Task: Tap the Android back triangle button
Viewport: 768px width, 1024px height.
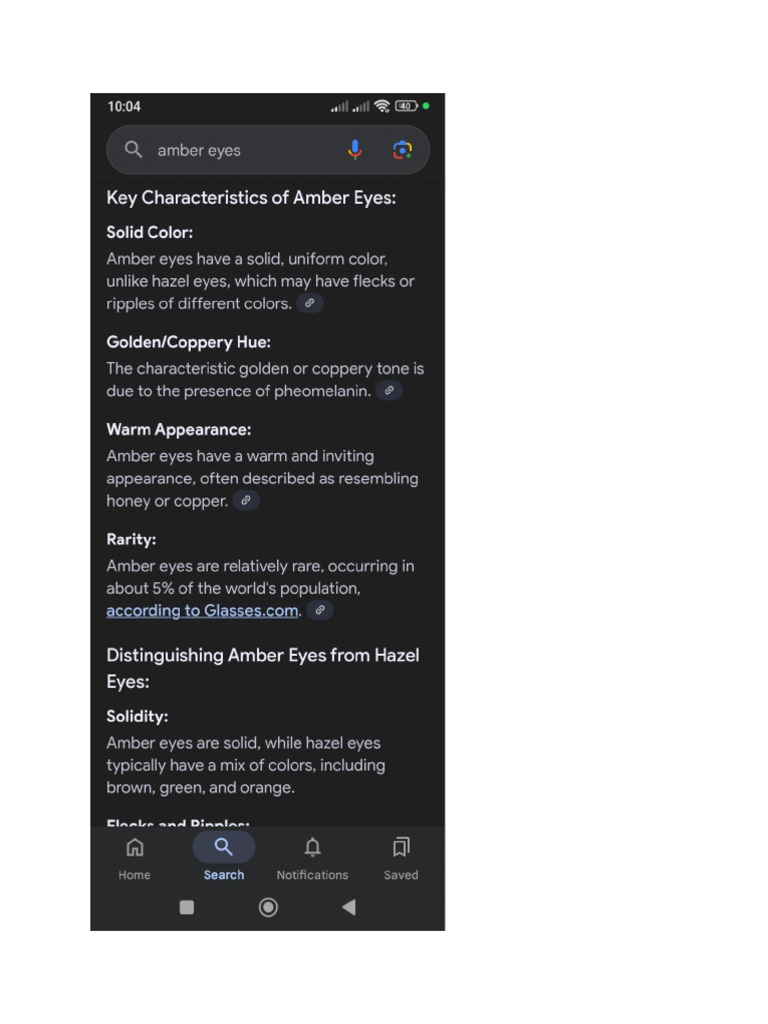Action: click(349, 907)
